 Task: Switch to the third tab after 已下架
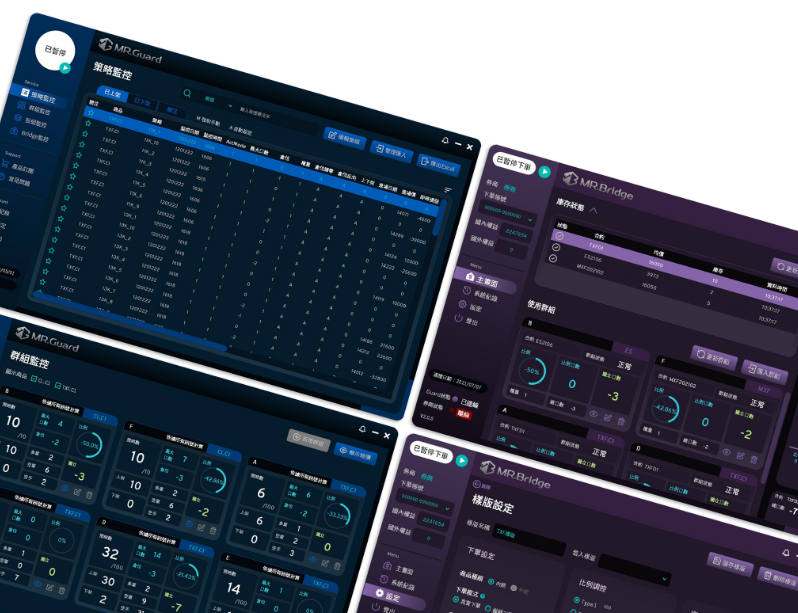point(172,110)
